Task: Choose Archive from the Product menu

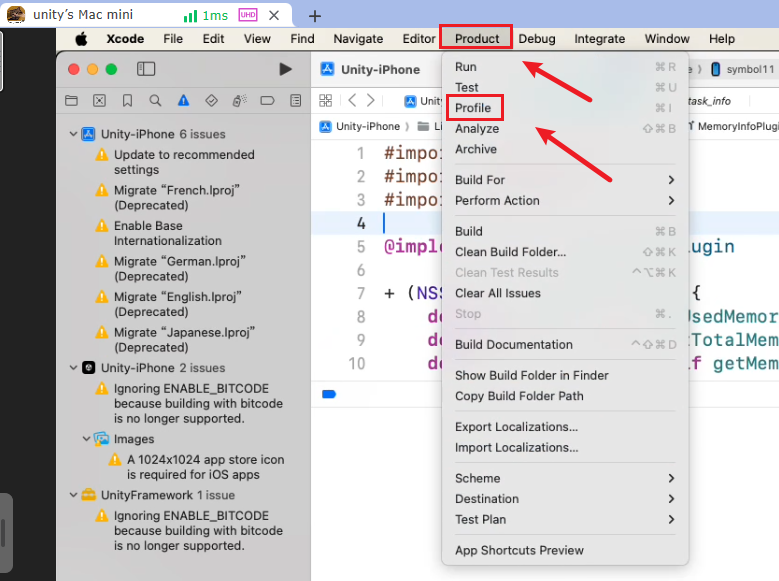Action: pos(565,149)
